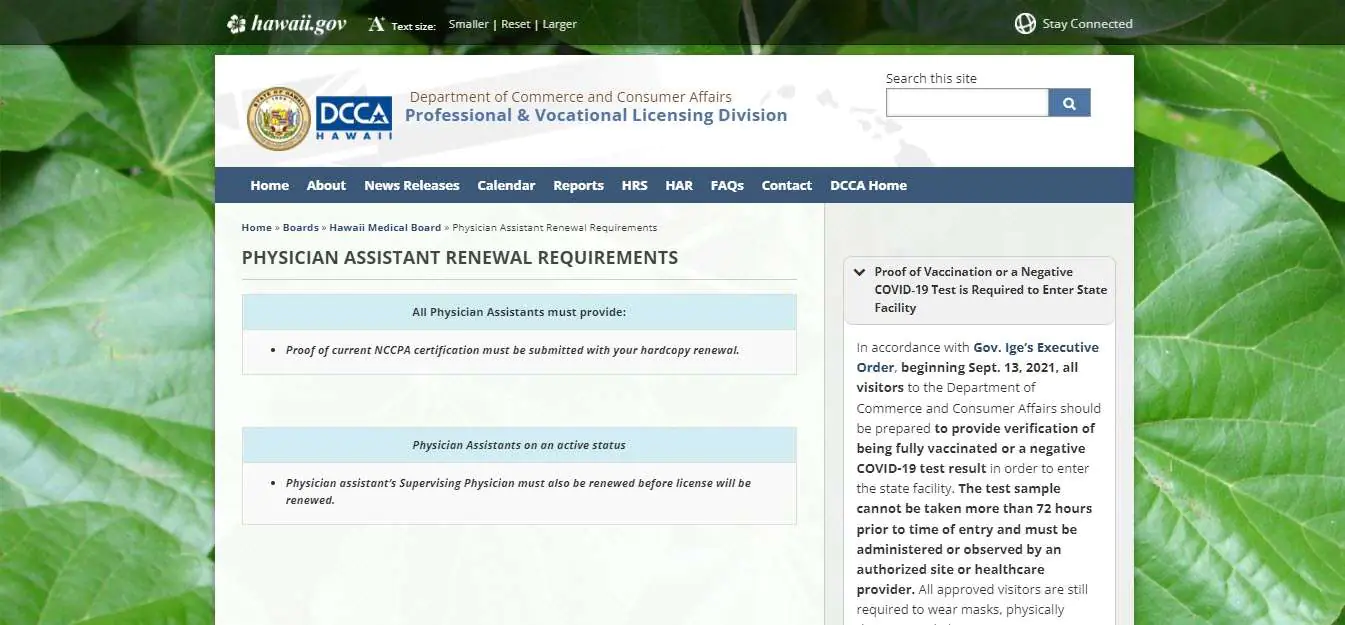Viewport: 1345px width, 625px height.
Task: Click the magnifier search button
Action: (x=1069, y=103)
